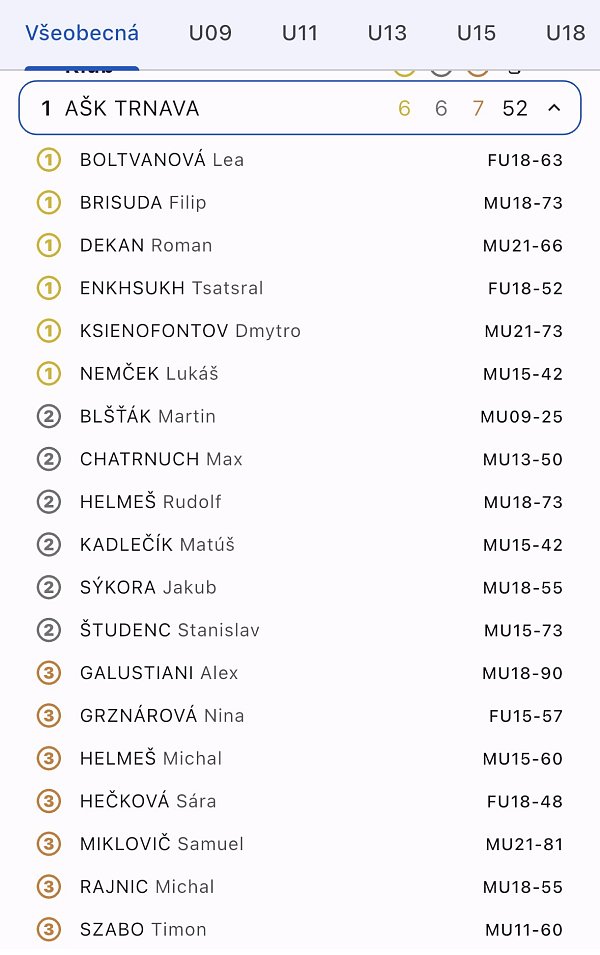Select the Všeobecná tab
Screen dimensions: 600x955
[82, 33]
